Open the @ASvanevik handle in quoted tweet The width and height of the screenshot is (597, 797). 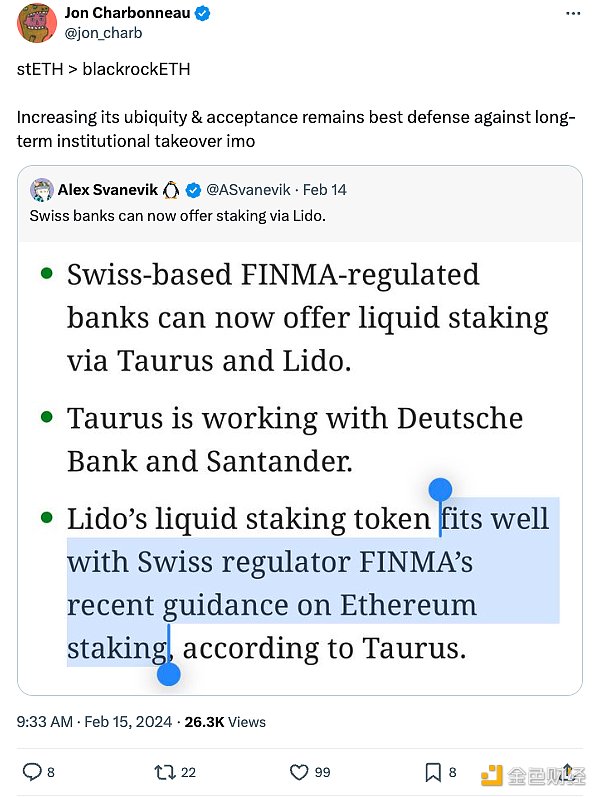tap(248, 190)
